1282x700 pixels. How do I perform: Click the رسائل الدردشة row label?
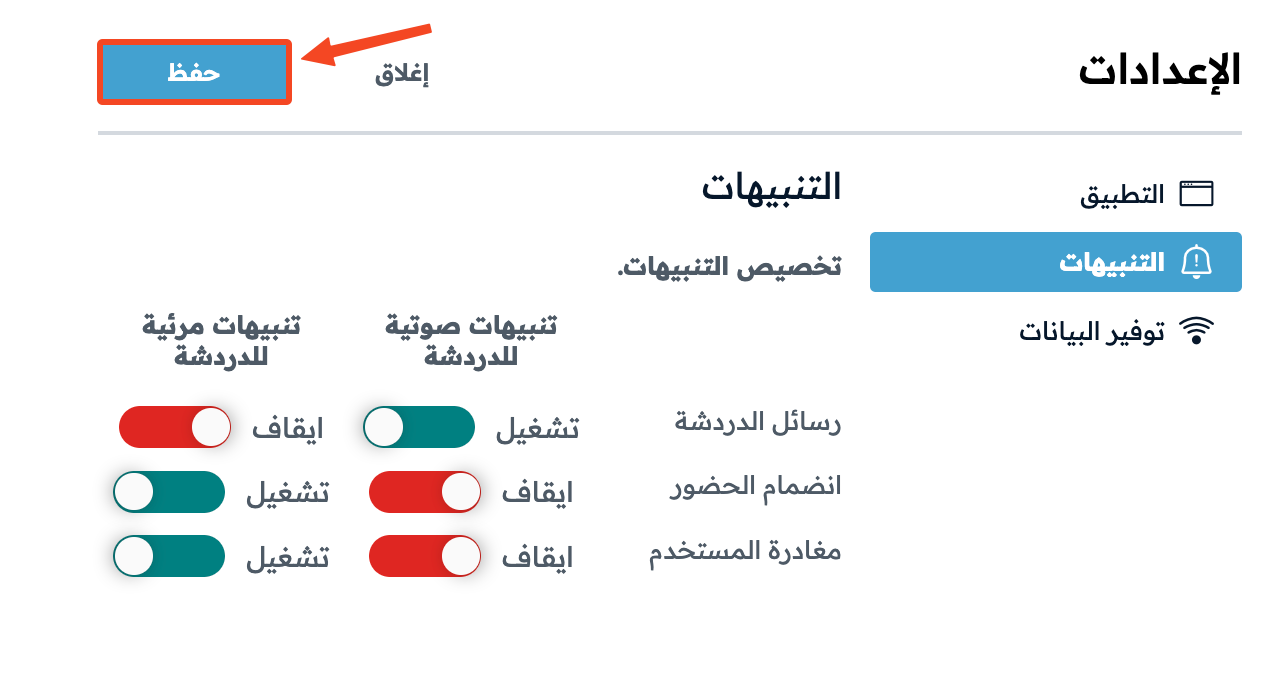(758, 422)
